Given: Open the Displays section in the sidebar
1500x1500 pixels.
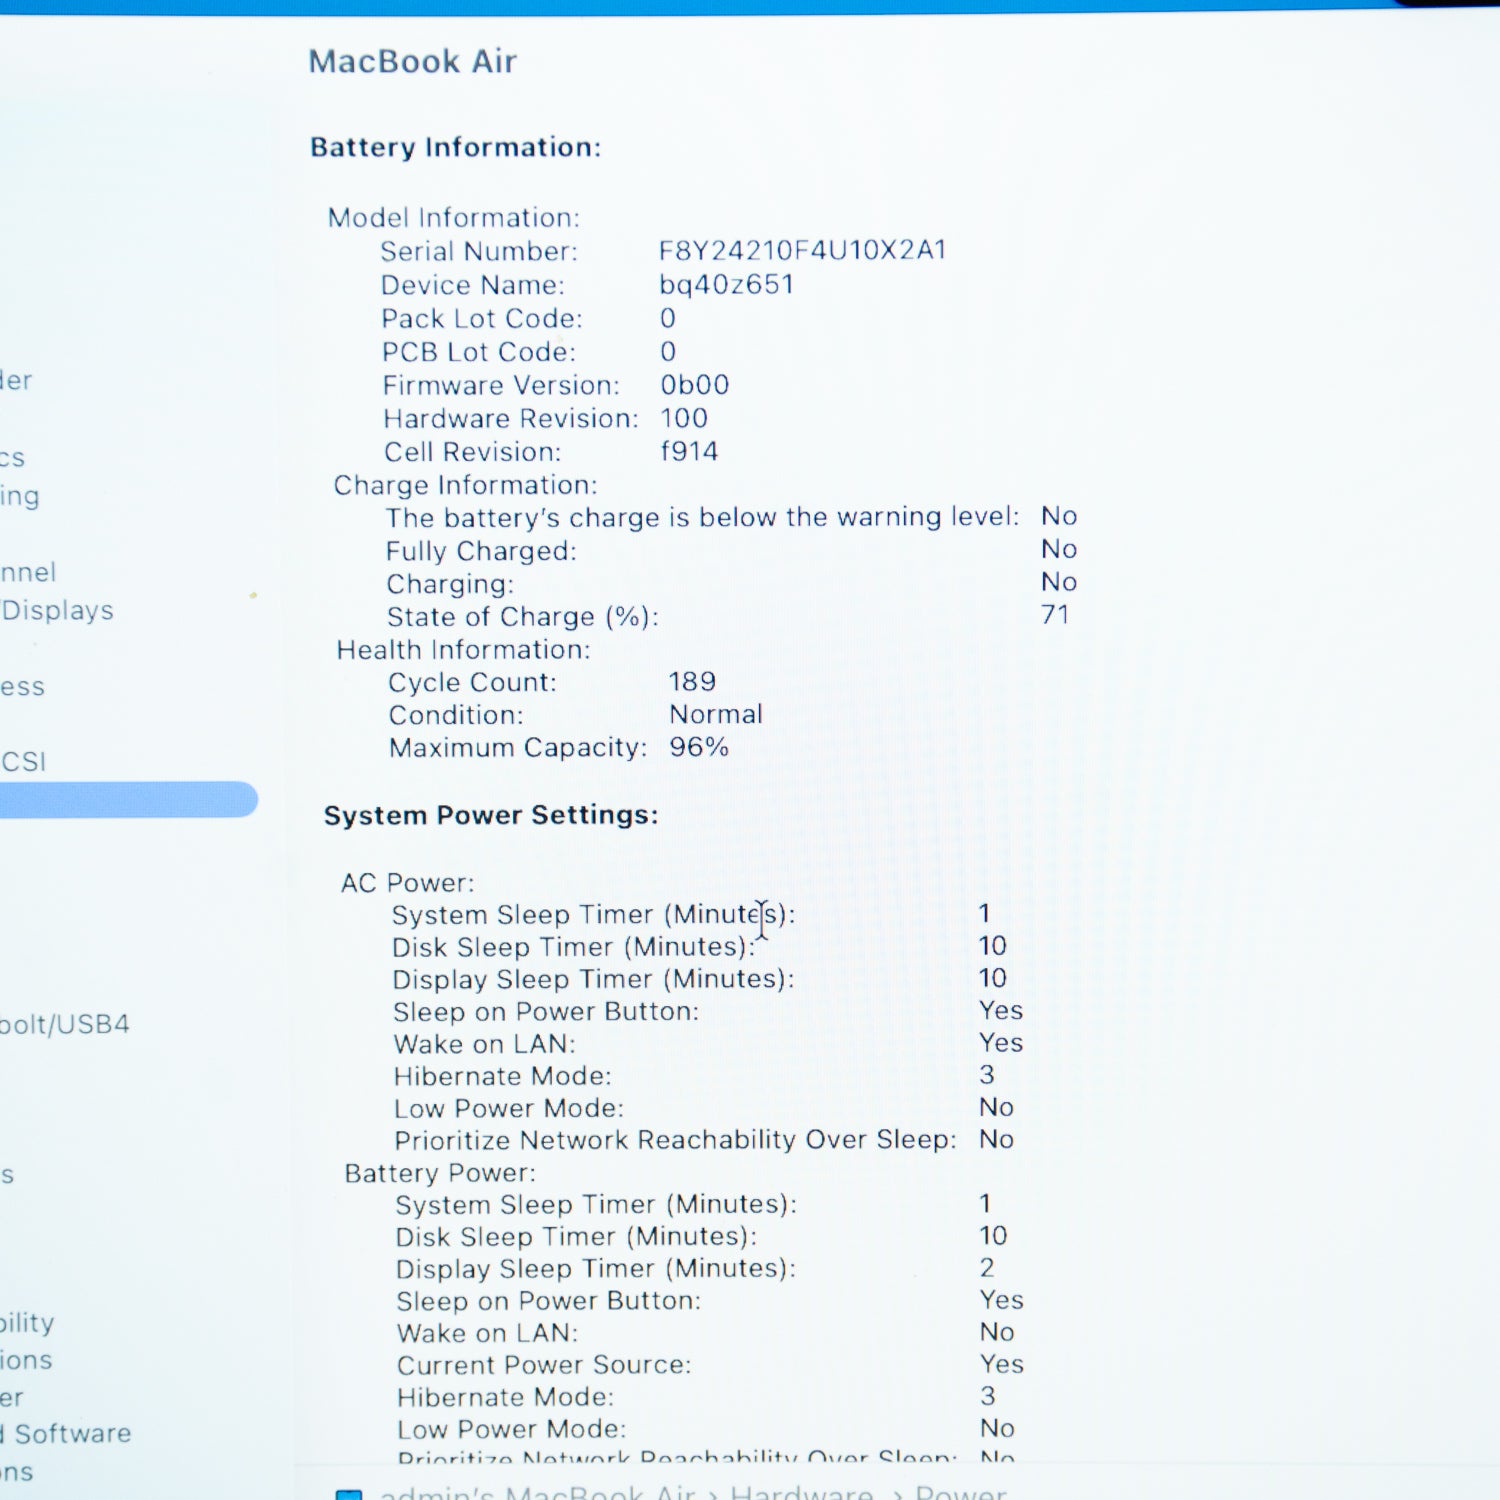Looking at the screenshot, I should point(55,610).
